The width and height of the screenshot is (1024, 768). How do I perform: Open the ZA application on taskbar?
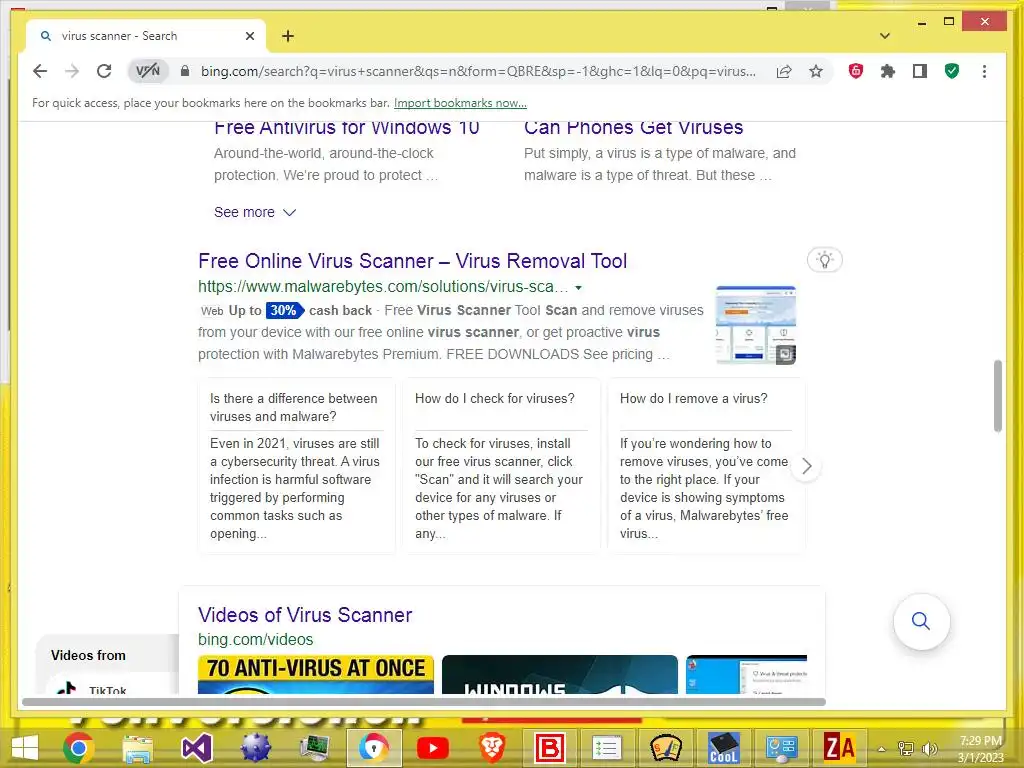(x=839, y=748)
